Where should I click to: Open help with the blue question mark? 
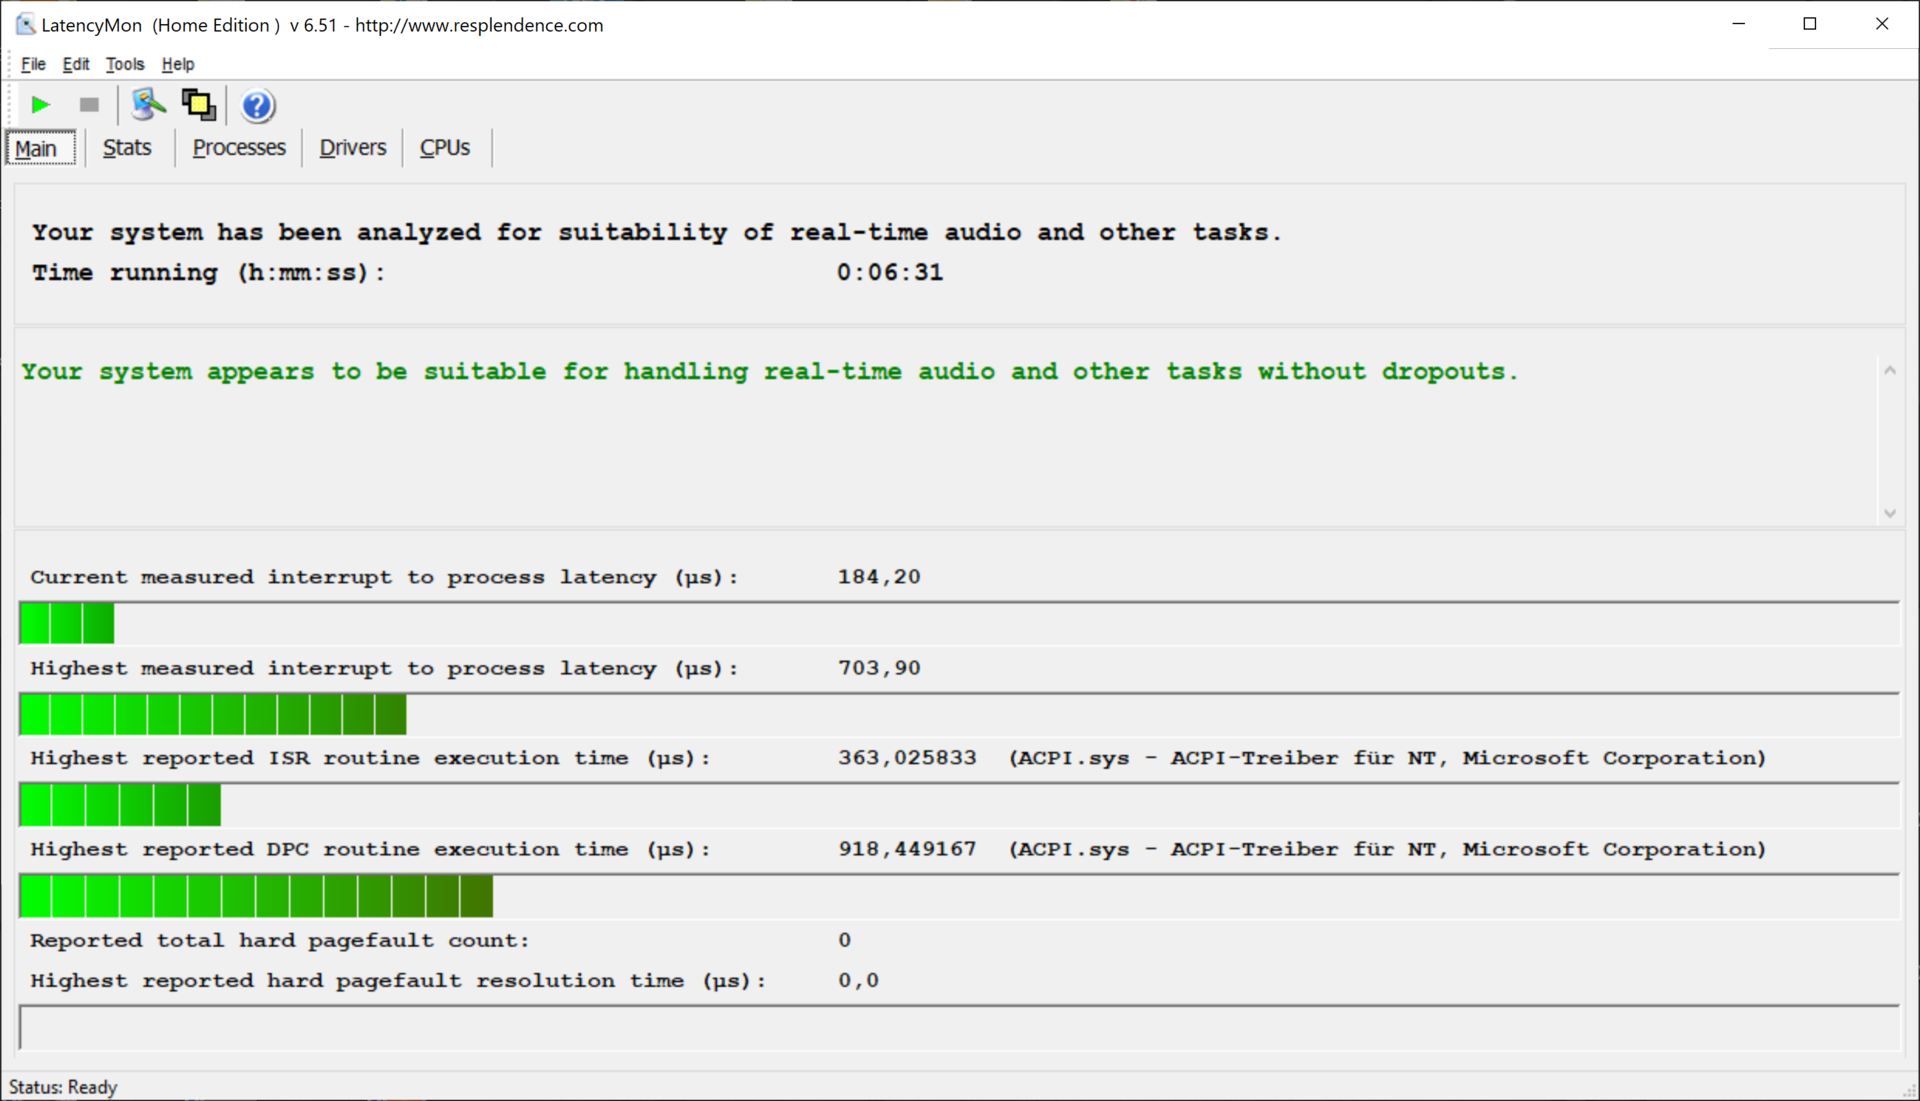click(257, 105)
